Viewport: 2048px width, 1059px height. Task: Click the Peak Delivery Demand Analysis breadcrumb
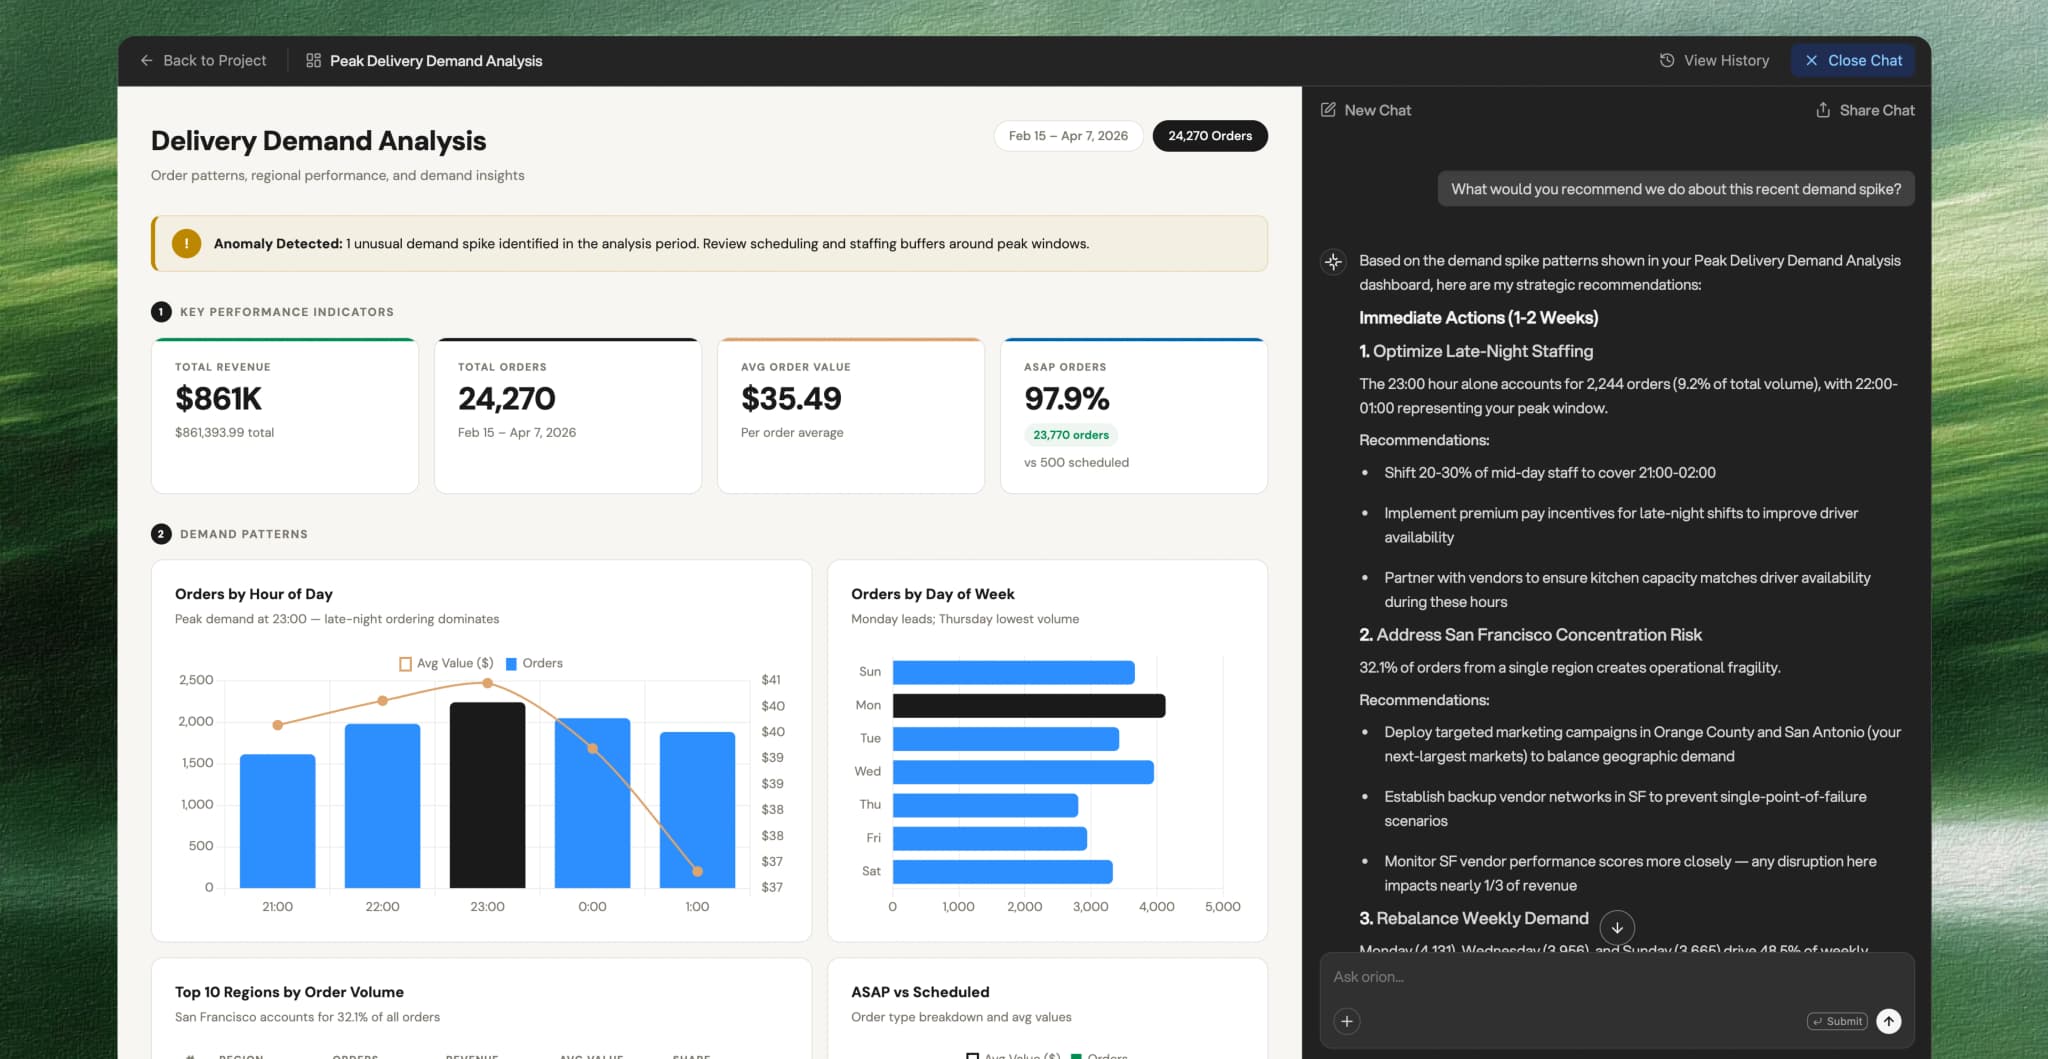click(436, 60)
